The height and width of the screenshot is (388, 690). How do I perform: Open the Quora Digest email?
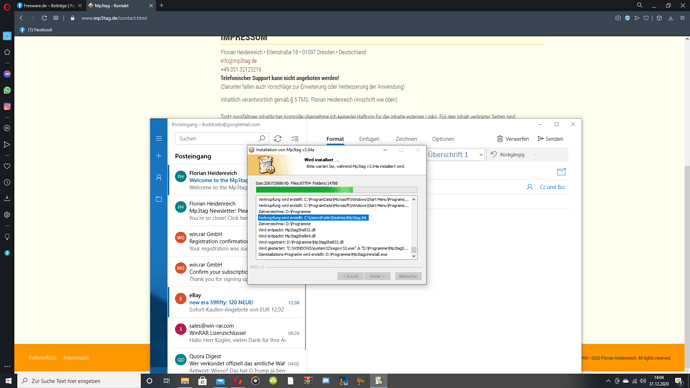coord(237,362)
